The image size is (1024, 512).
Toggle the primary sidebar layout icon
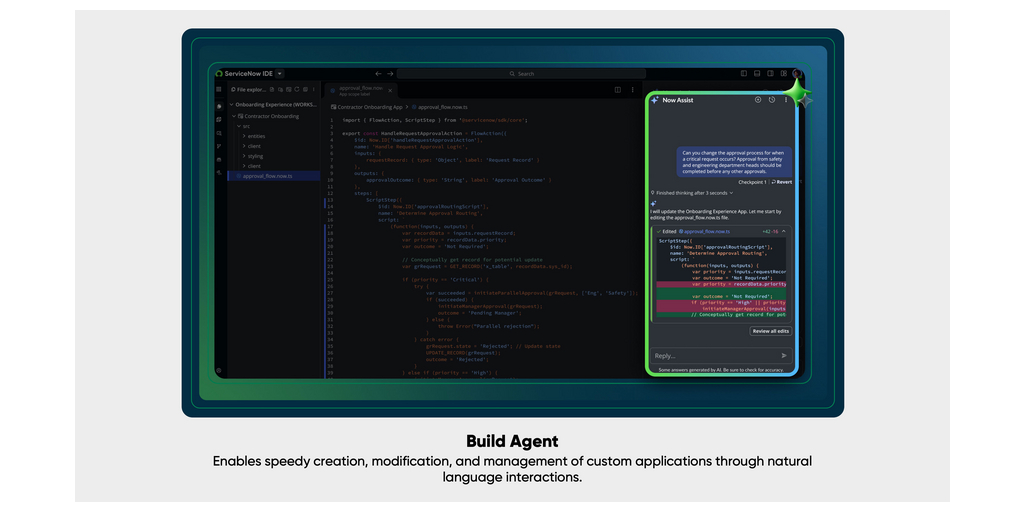click(x=744, y=74)
